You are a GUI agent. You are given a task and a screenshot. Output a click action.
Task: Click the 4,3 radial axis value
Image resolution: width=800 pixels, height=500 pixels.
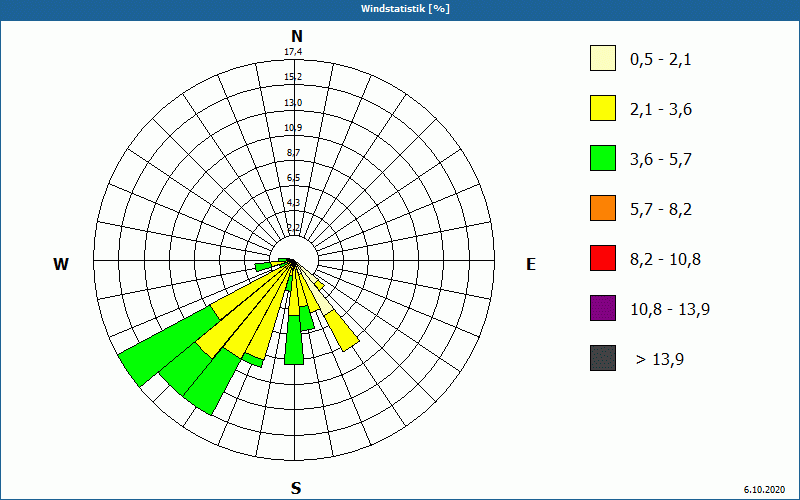(x=293, y=203)
